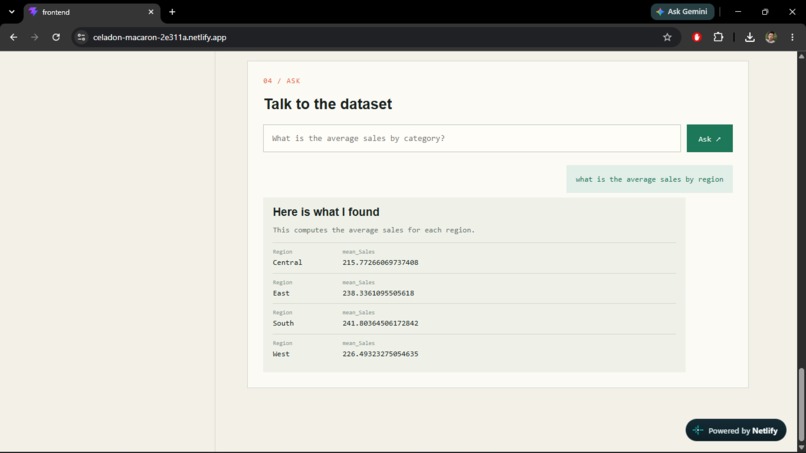Open the profile avatar menu
The image size is (806, 453).
click(x=771, y=37)
